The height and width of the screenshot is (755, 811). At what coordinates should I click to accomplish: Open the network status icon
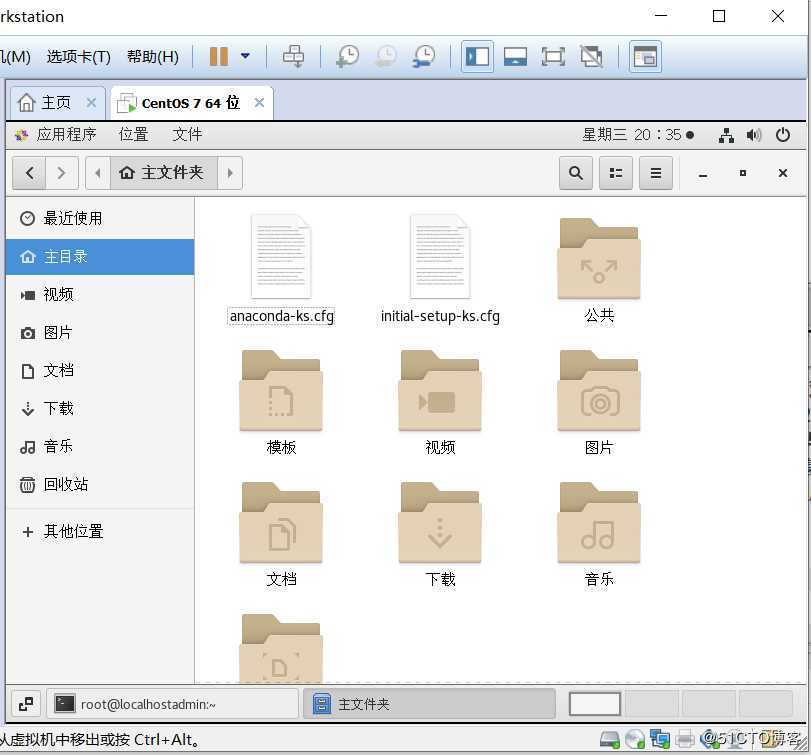[726, 135]
